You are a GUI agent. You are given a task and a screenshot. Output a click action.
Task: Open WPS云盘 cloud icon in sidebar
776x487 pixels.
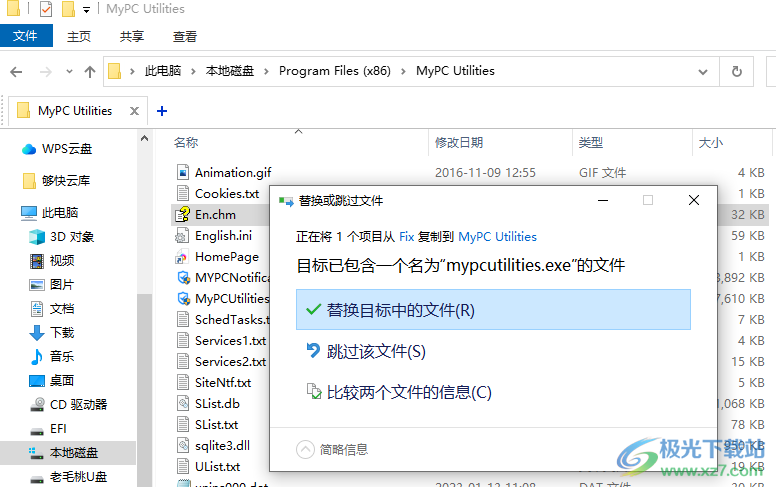(x=29, y=149)
